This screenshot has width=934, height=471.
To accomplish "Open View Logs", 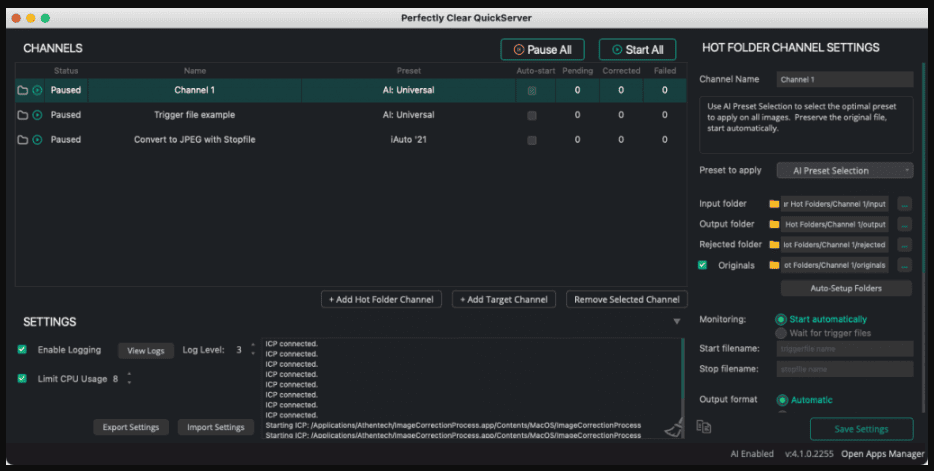I will pos(146,351).
